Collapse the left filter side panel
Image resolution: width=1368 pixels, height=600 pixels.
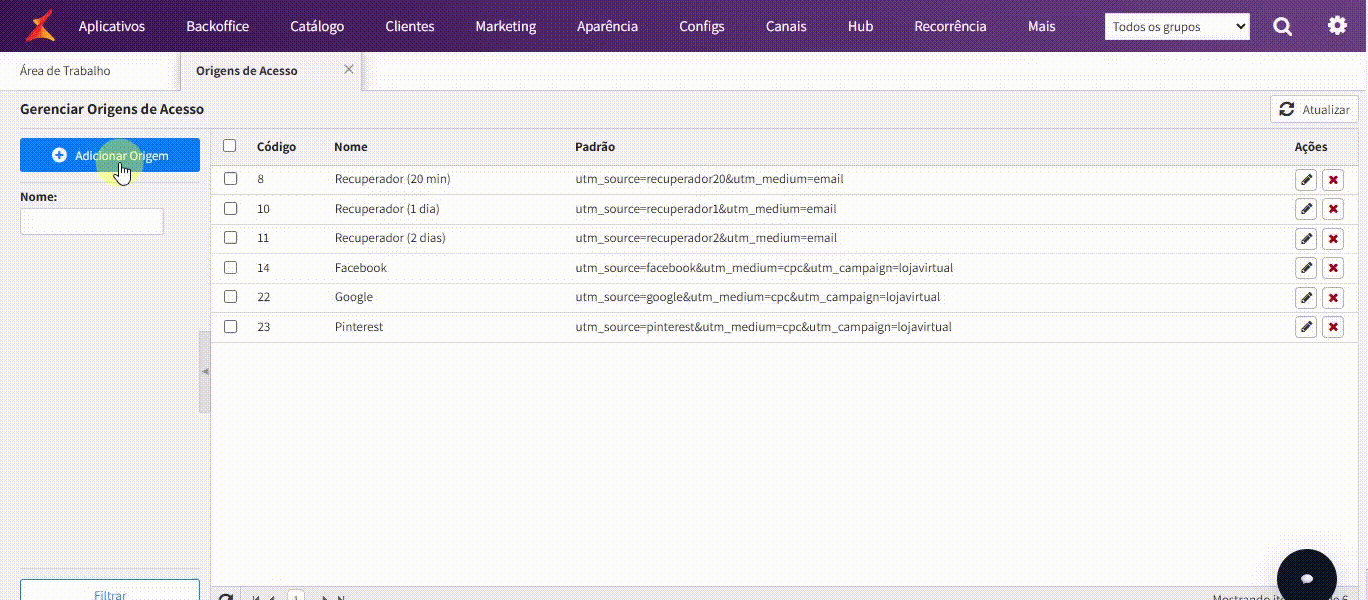[x=205, y=372]
